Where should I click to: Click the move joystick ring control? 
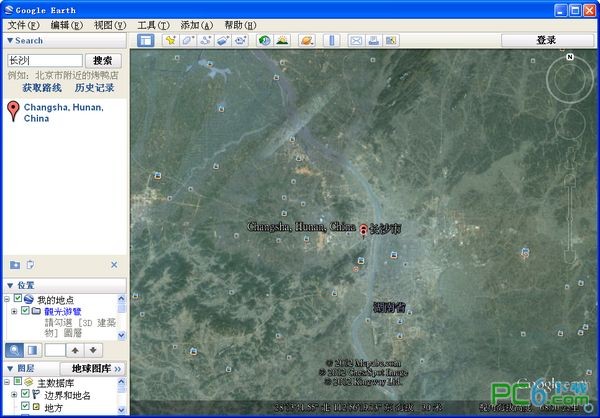(570, 124)
